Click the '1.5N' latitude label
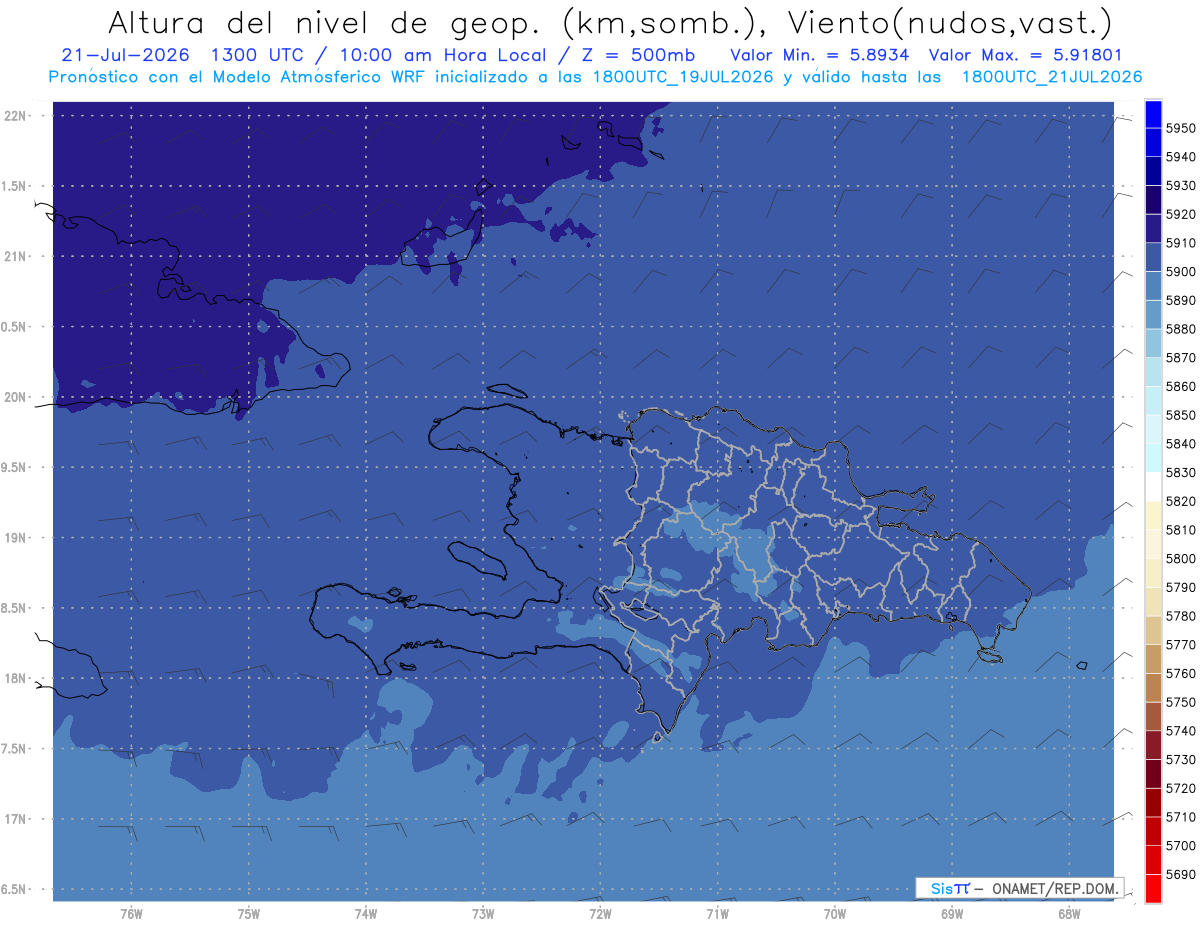 16,186
